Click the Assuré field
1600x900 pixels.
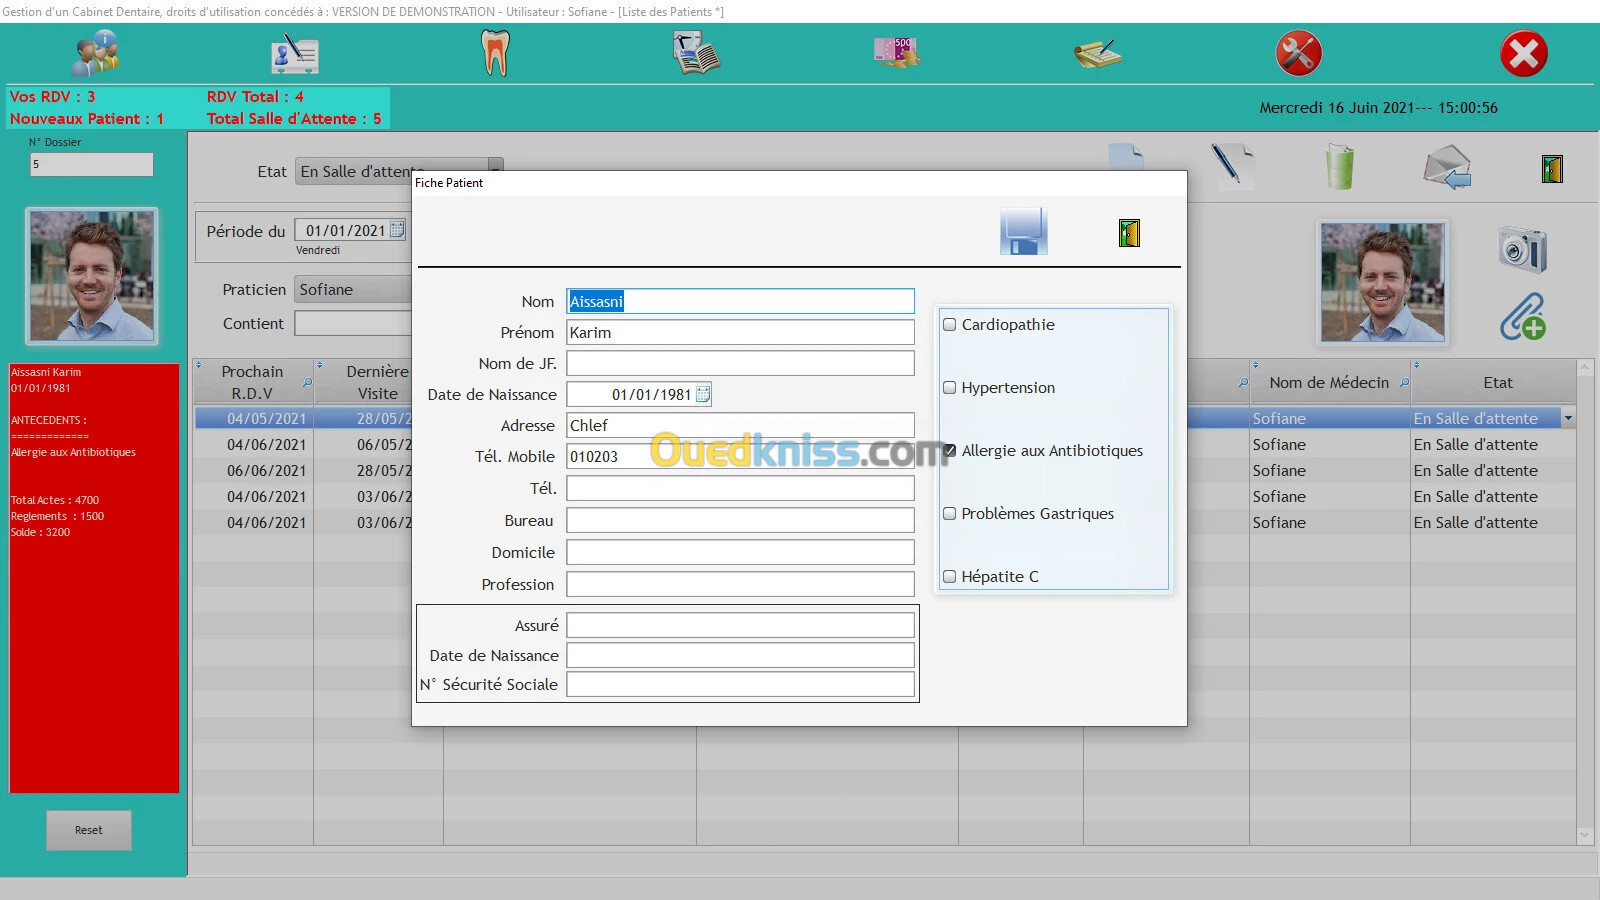click(740, 625)
